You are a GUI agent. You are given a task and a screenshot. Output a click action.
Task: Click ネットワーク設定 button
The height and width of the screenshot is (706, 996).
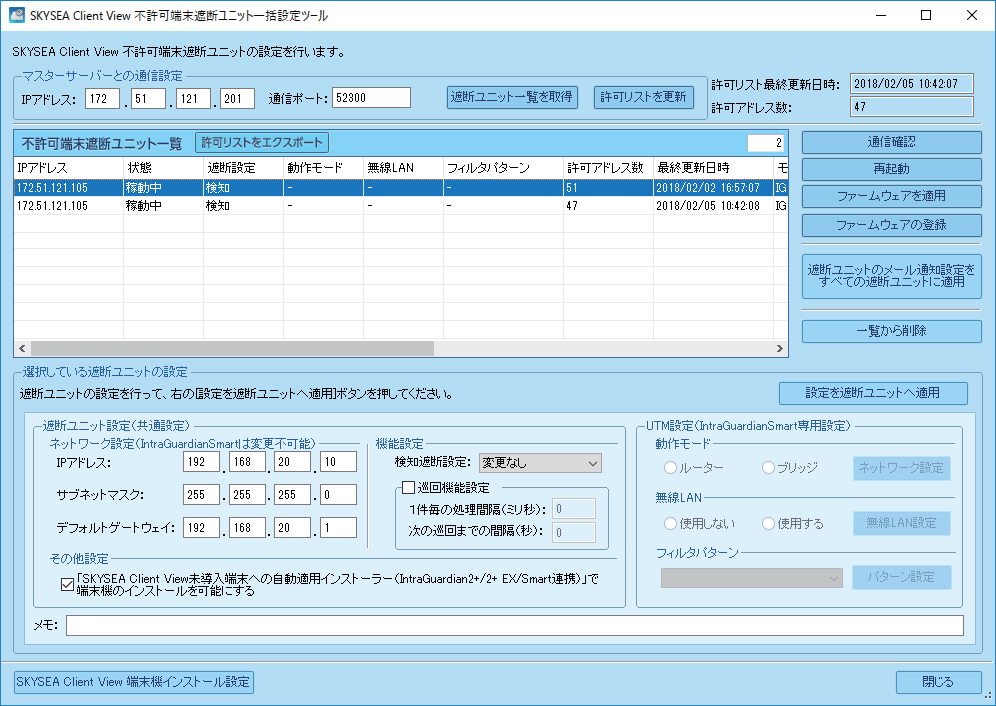pos(902,468)
